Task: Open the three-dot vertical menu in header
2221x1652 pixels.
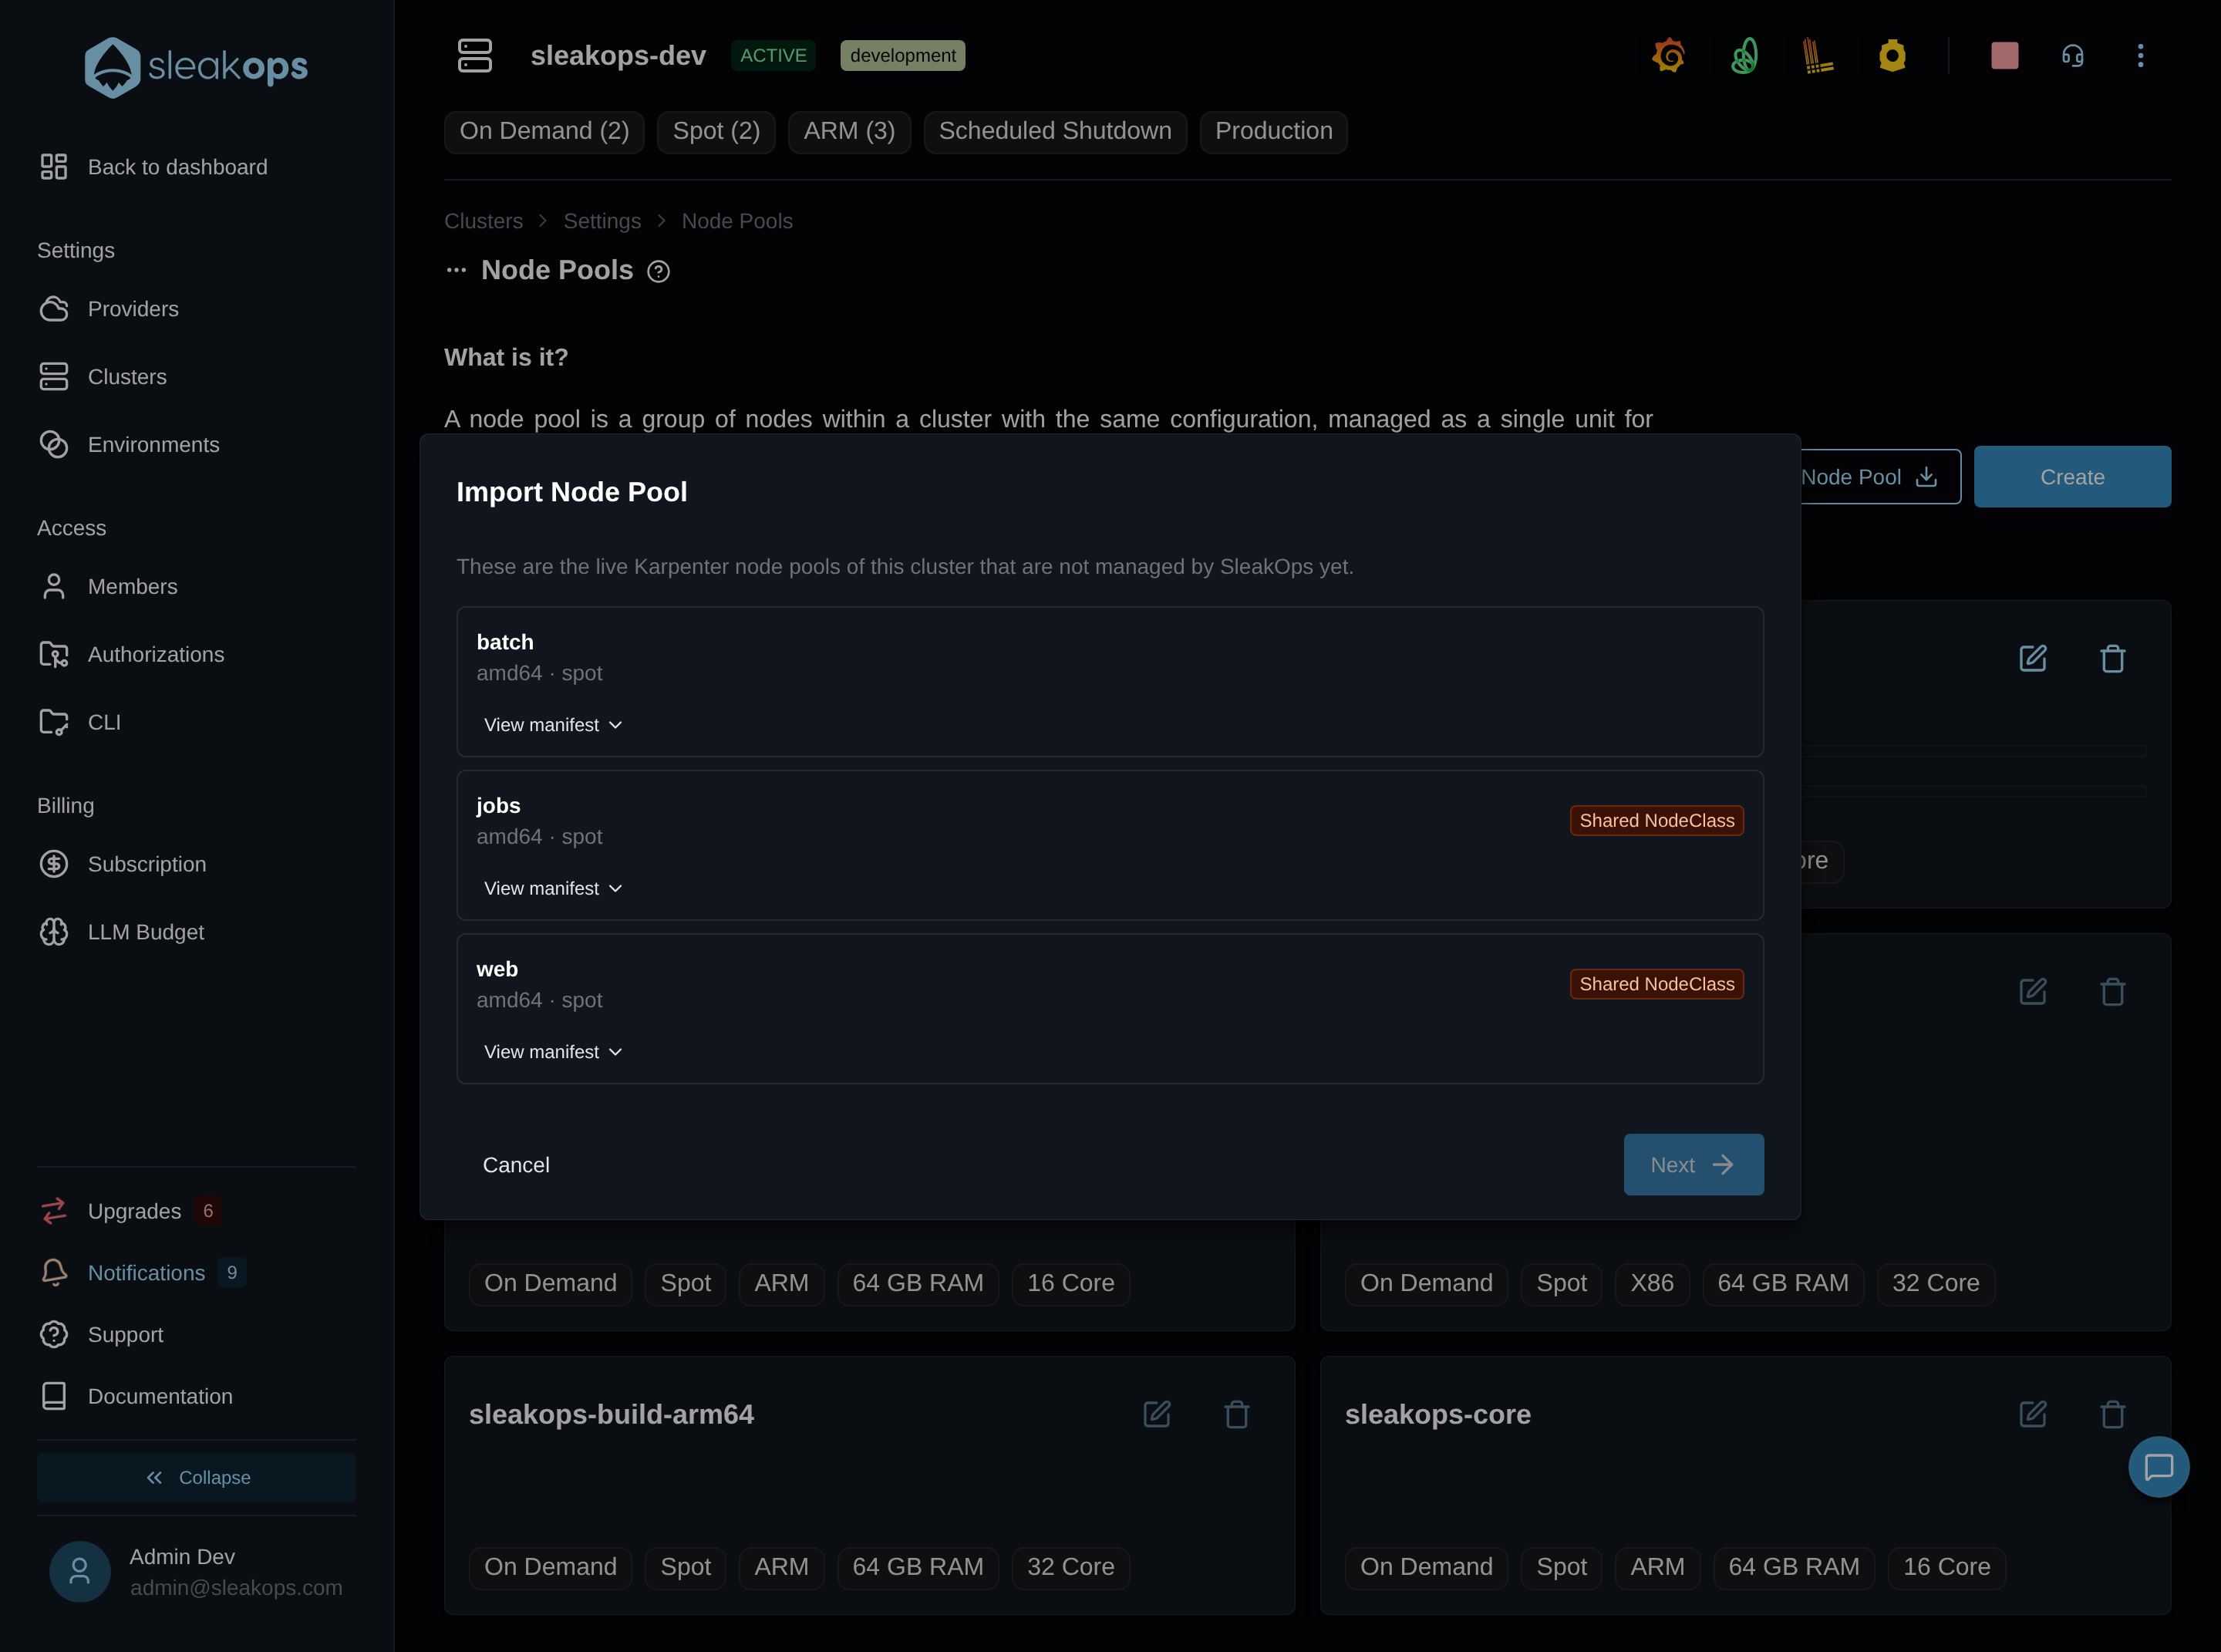Action: pyautogui.click(x=2140, y=56)
